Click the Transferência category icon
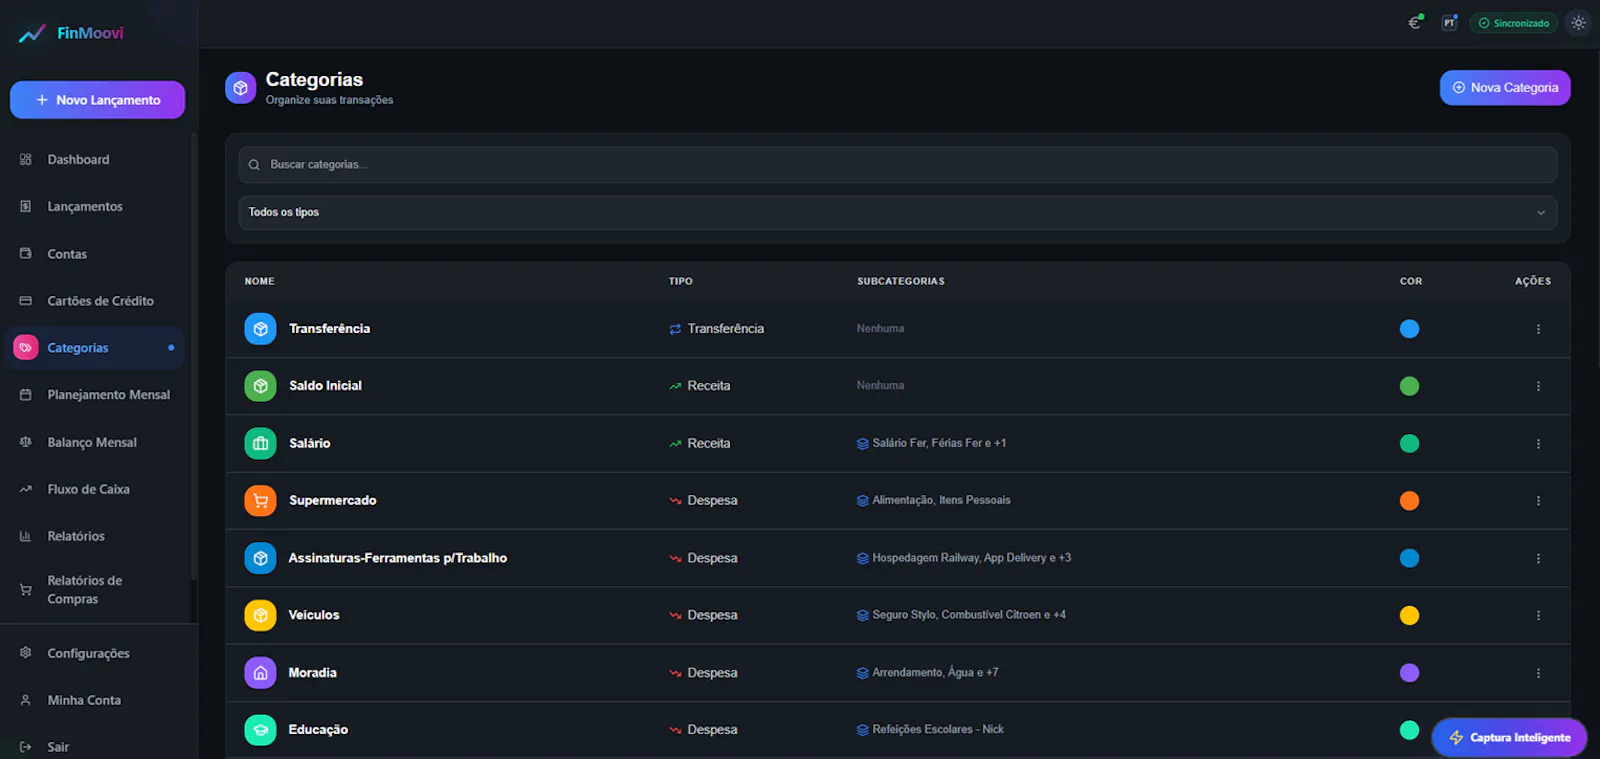Screen dimensions: 1600x759 point(261,329)
